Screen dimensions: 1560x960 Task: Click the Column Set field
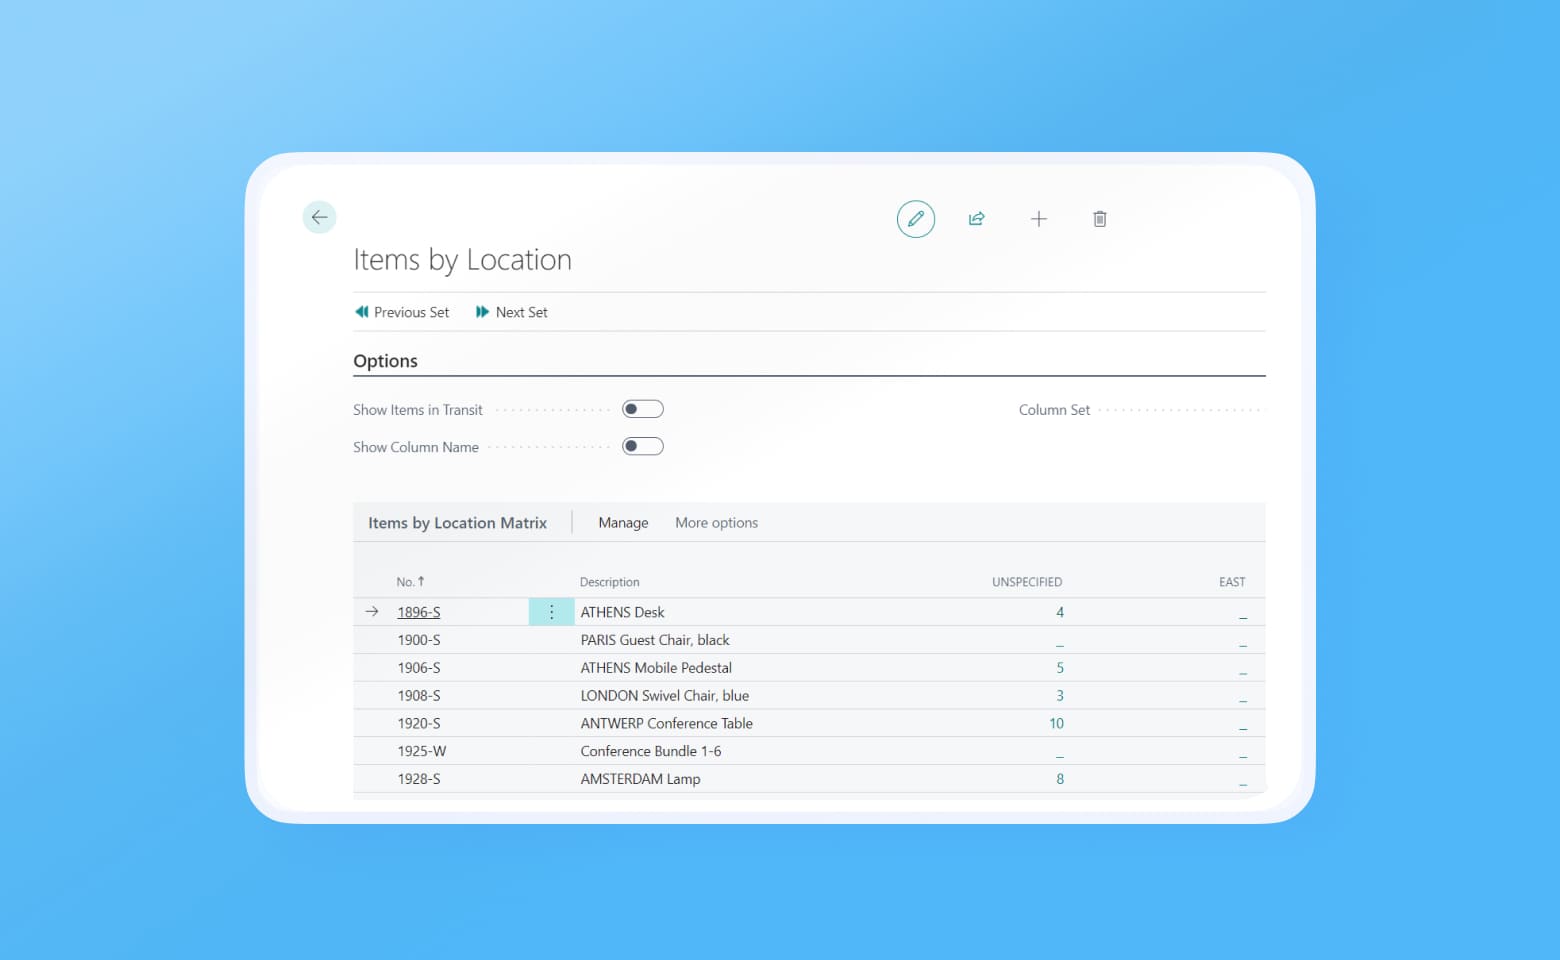[x=1142, y=410]
